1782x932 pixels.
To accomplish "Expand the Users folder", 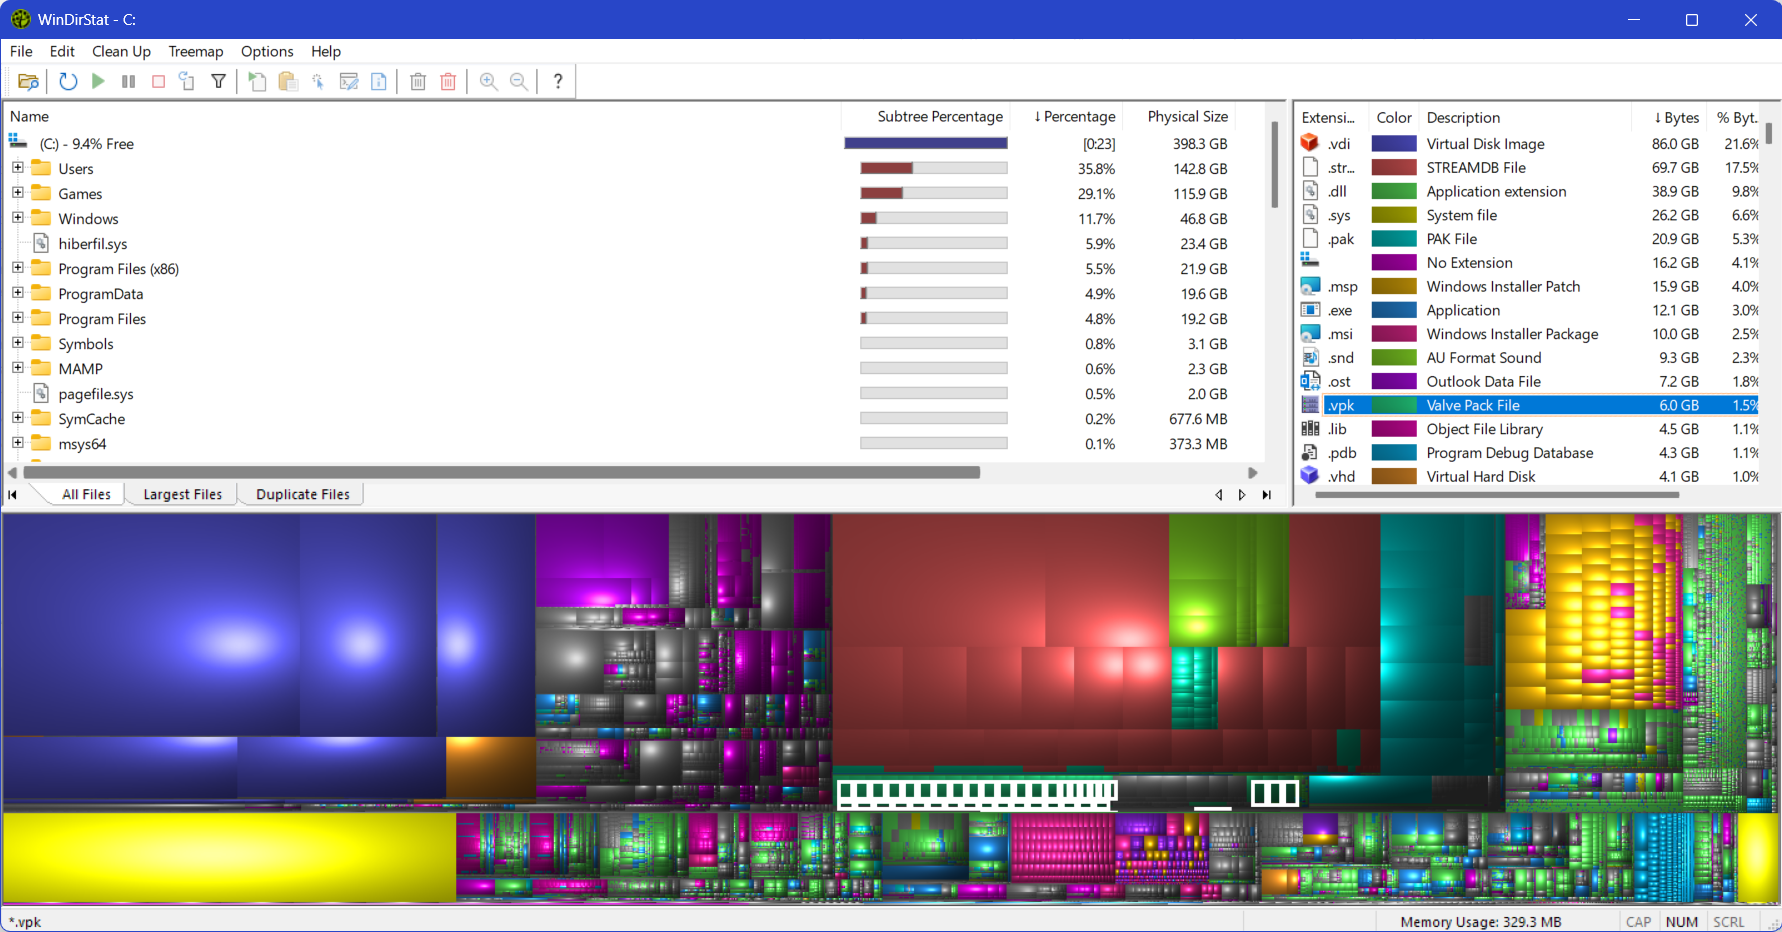I will (x=17, y=168).
